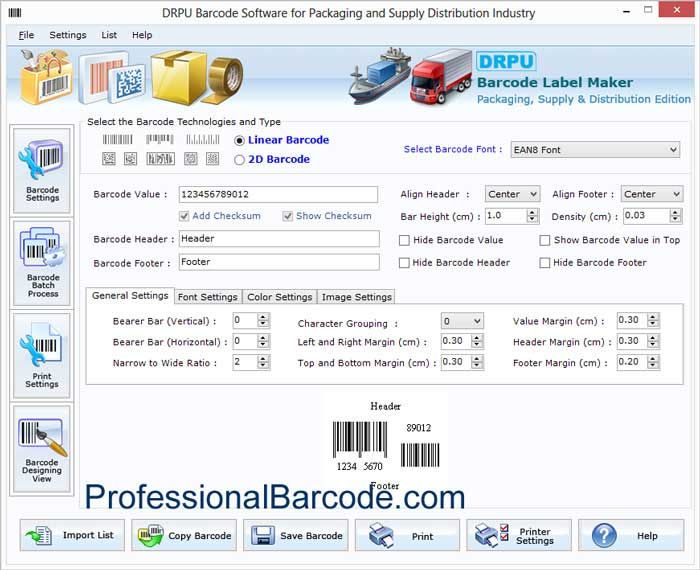
Task: Increase Top and Bottom Margin value
Action: click(x=476, y=359)
